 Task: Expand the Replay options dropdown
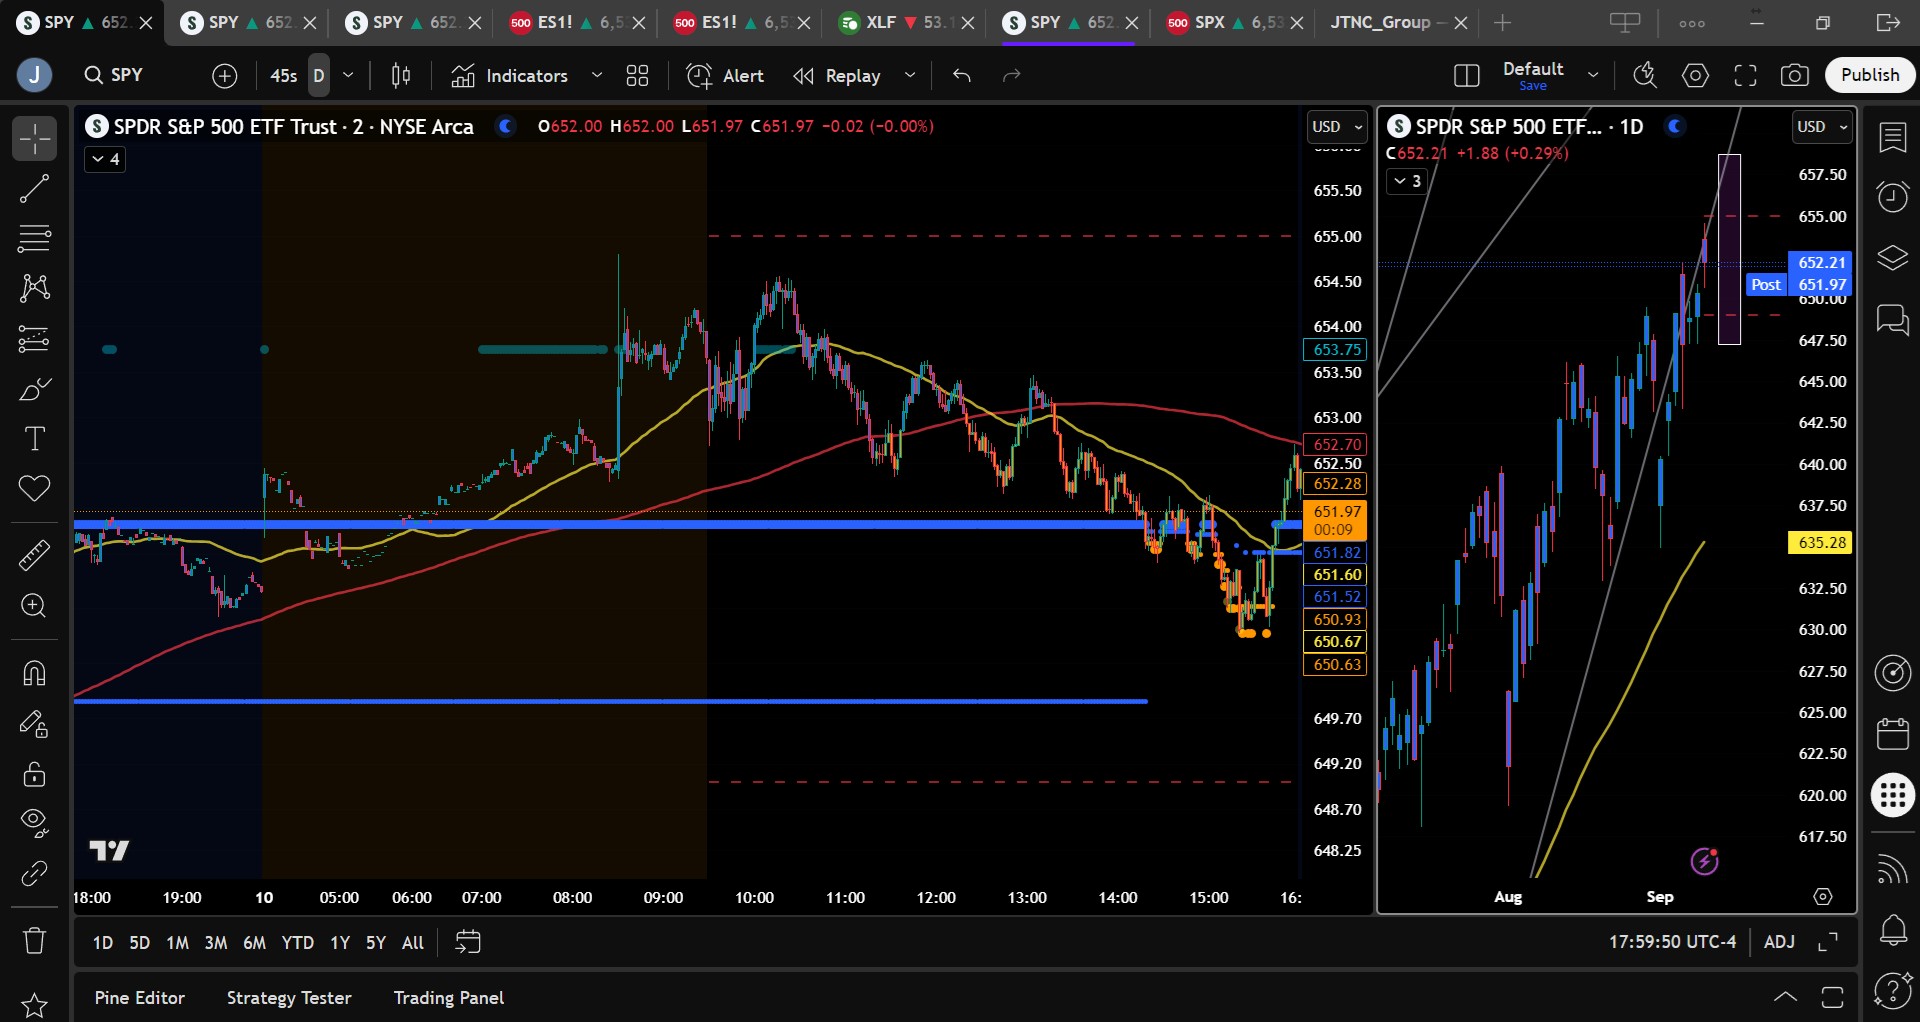(910, 75)
